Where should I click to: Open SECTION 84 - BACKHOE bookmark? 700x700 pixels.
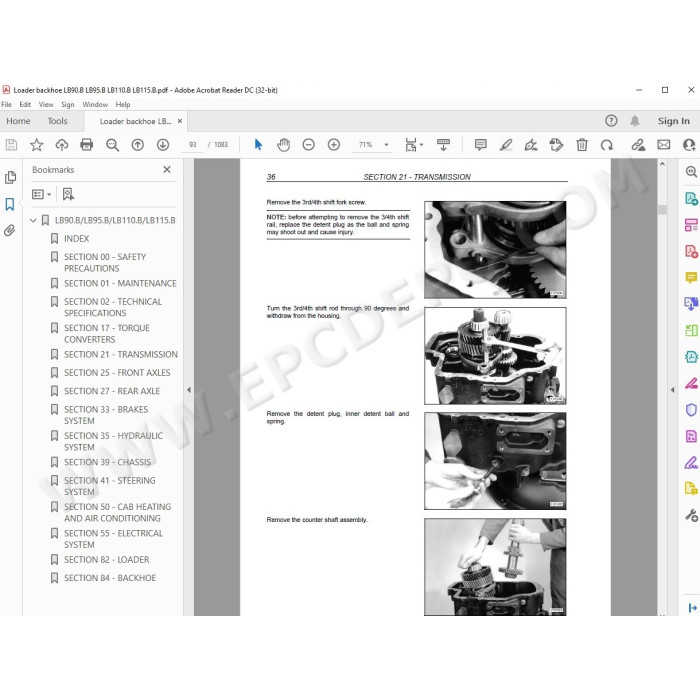[110, 578]
